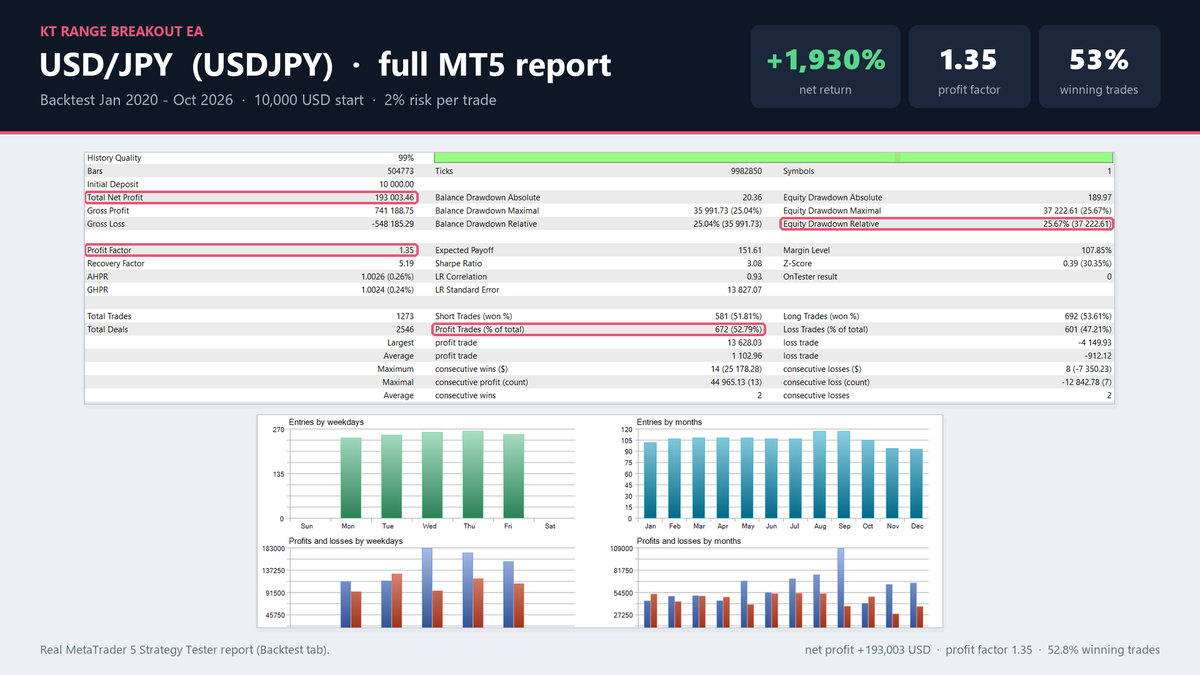Click the Entries by weekdays chart title
Image resolution: width=1200 pixels, height=675 pixels.
coord(326,422)
